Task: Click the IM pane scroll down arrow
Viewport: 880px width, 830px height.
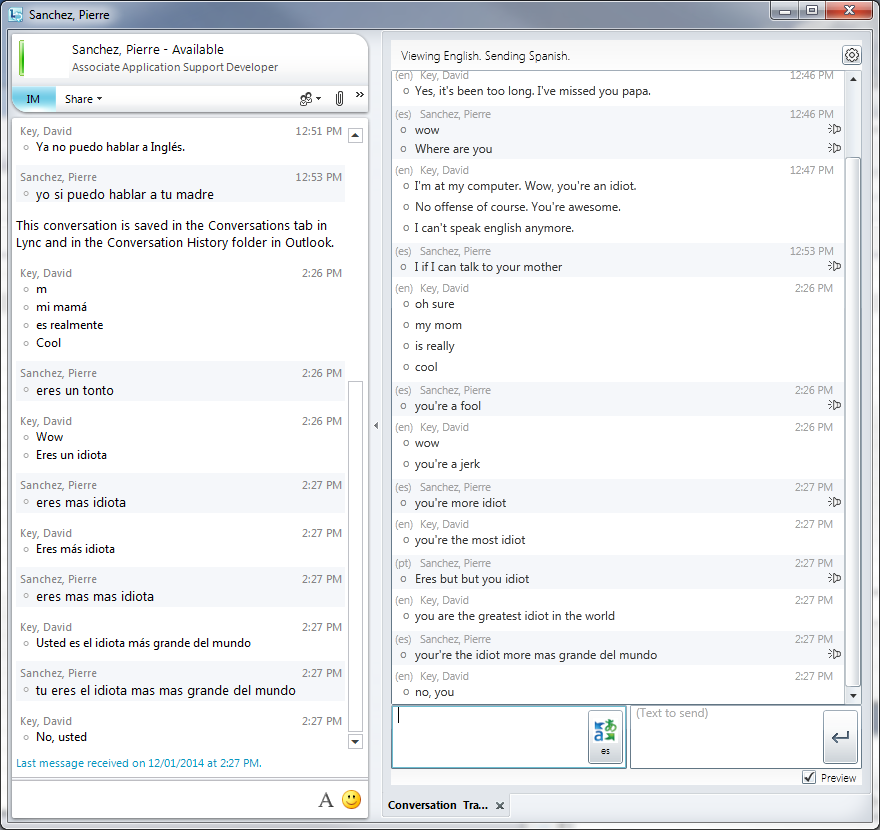Action: coord(355,741)
